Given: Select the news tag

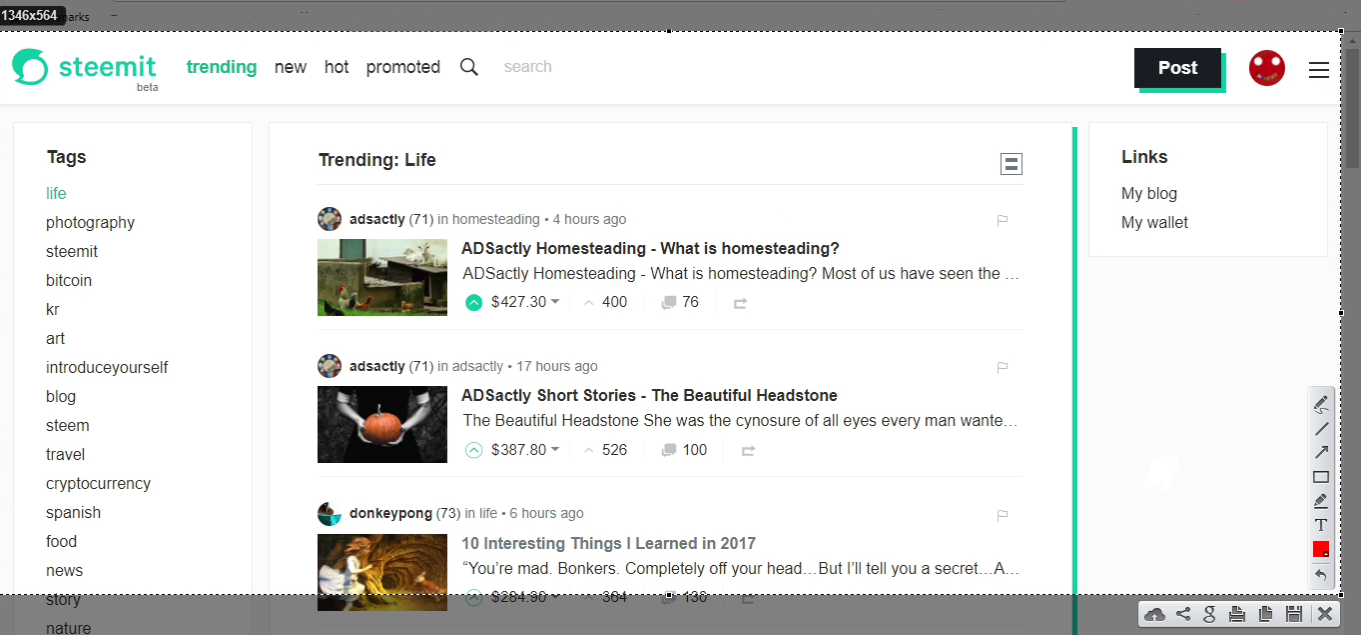Looking at the screenshot, I should pyautogui.click(x=64, y=570).
